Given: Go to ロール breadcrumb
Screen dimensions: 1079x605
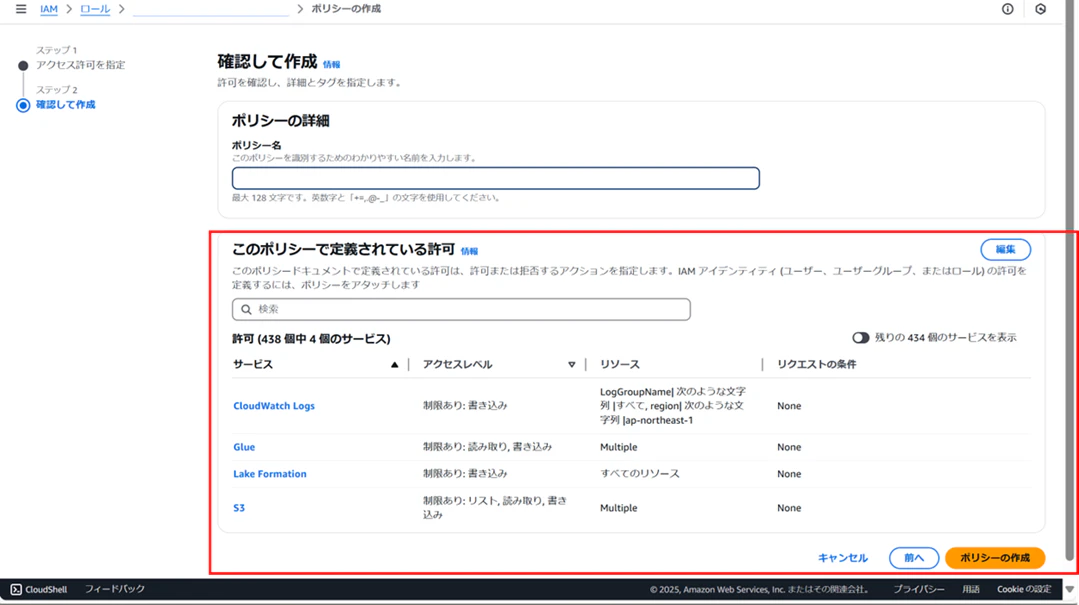Looking at the screenshot, I should (95, 9).
